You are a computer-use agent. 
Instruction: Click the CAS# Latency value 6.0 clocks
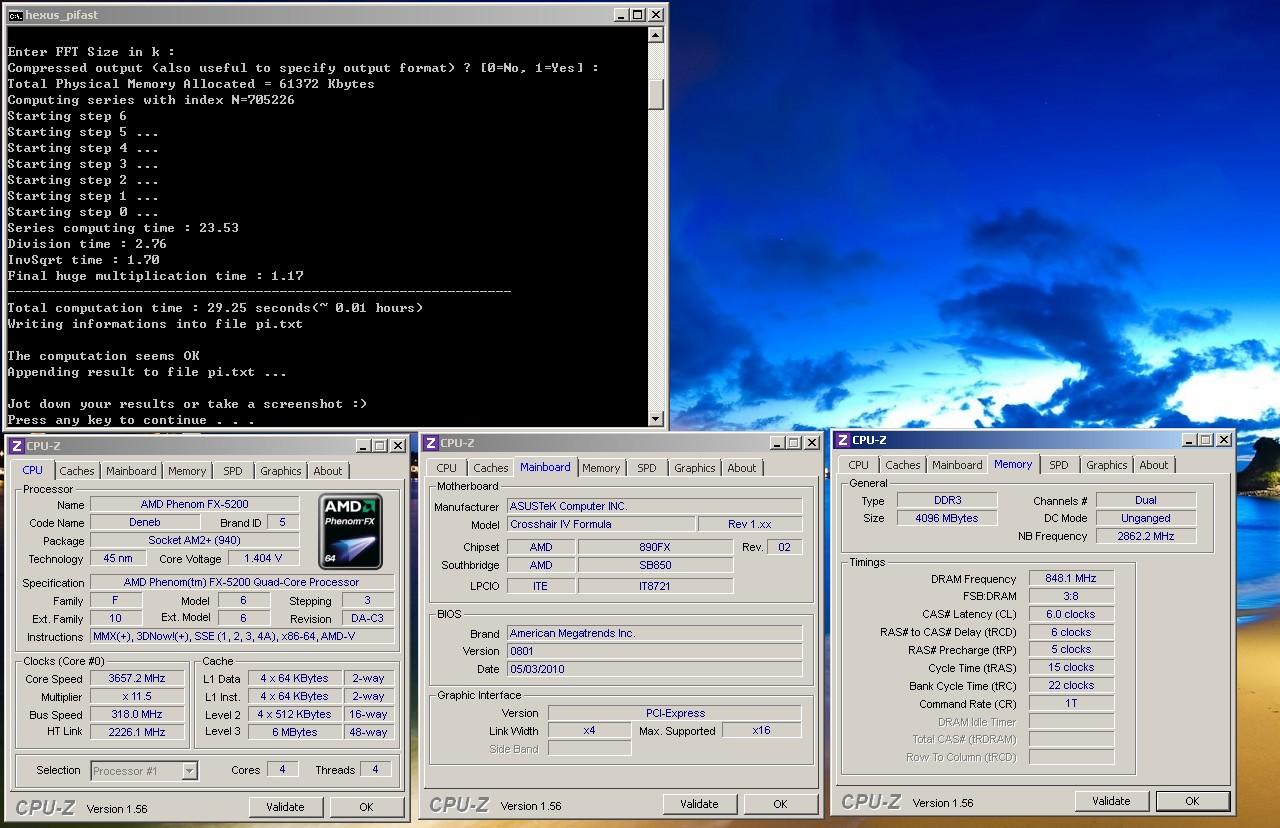point(1071,614)
